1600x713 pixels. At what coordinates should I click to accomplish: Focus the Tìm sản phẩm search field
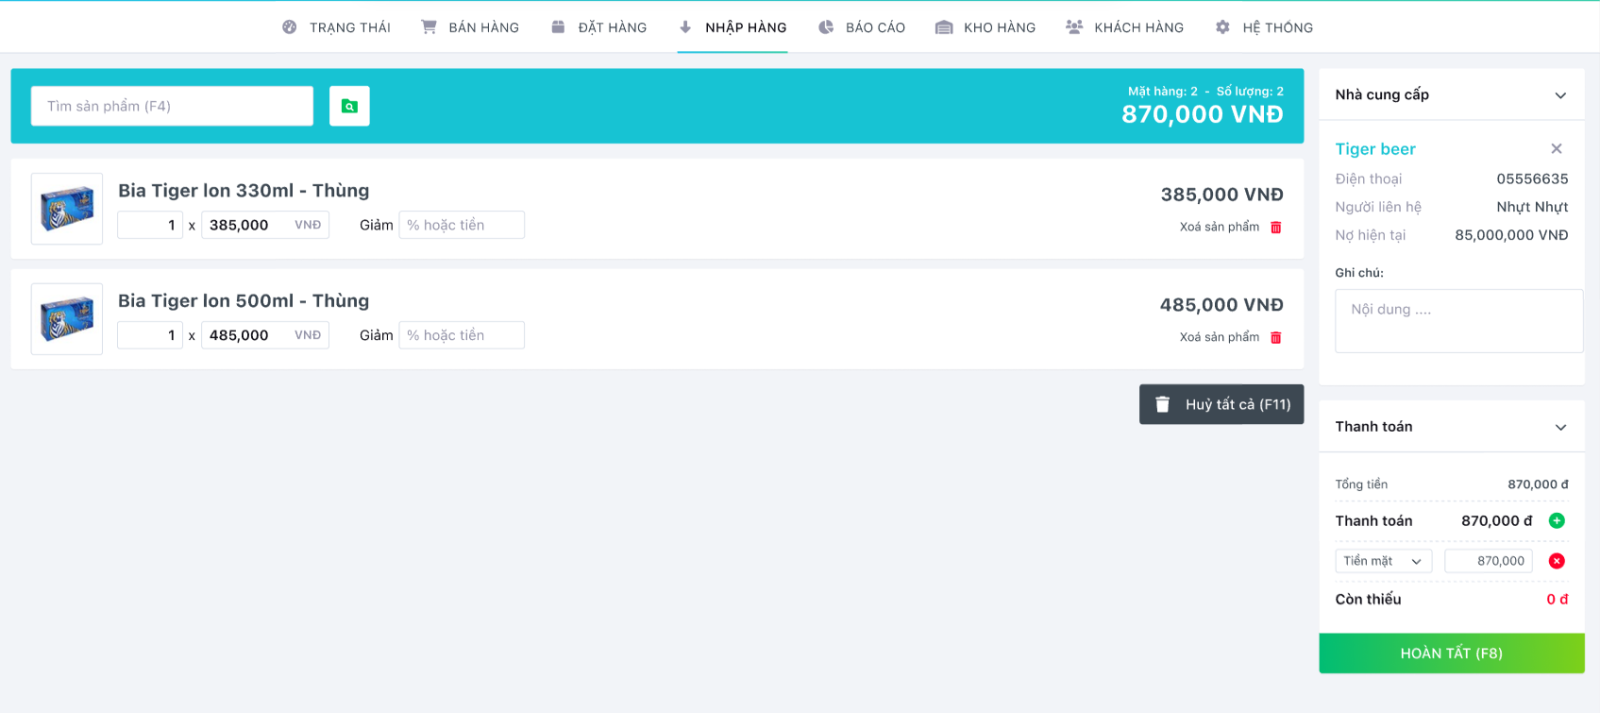pyautogui.click(x=172, y=106)
